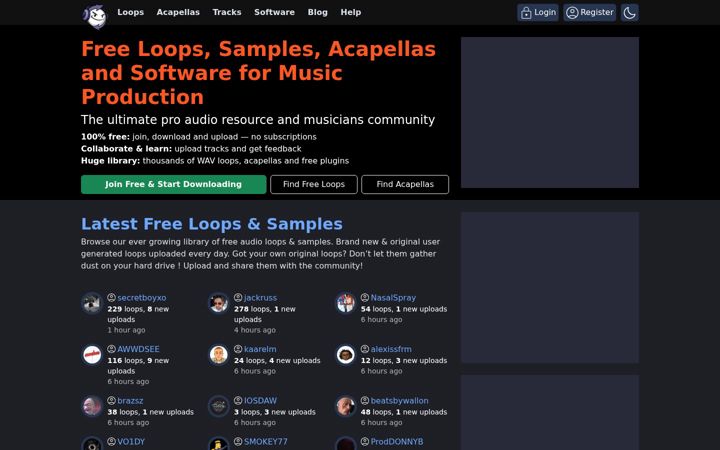Screen dimensions: 720x450
Task: Open the Software nav item
Action: (275, 12)
